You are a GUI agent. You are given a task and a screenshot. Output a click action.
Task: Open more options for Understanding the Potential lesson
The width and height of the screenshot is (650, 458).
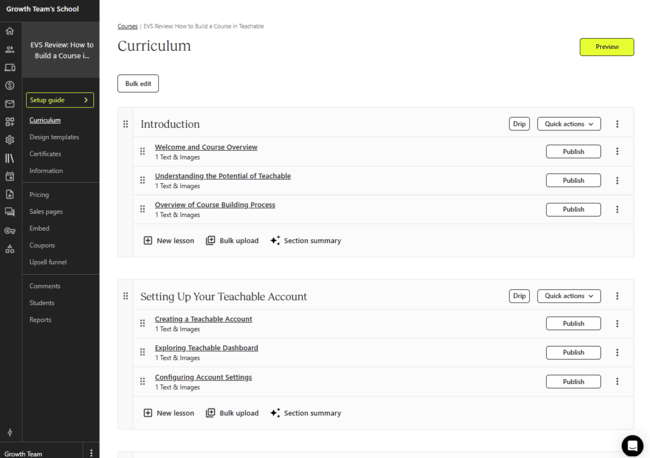[617, 180]
